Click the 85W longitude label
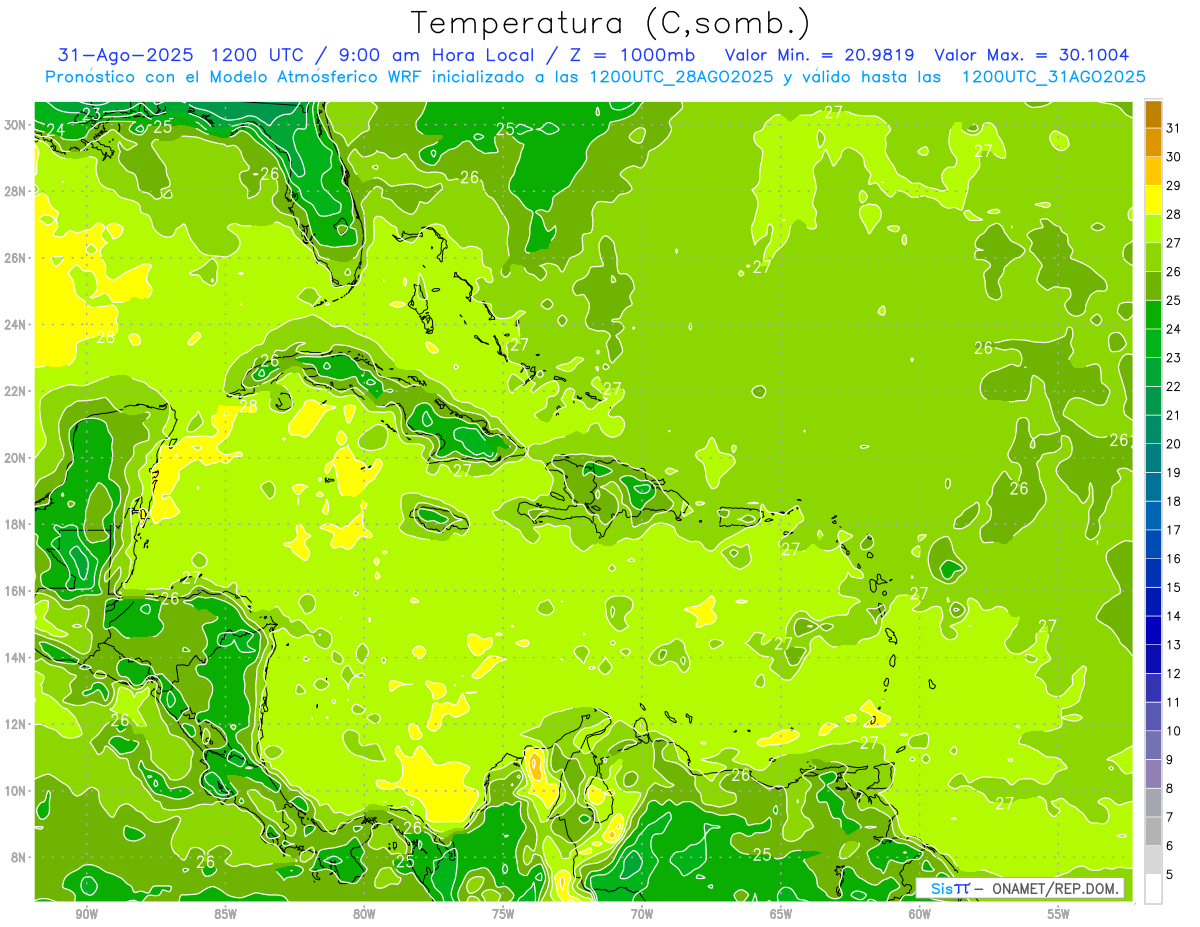The image size is (1200, 927). (225, 915)
